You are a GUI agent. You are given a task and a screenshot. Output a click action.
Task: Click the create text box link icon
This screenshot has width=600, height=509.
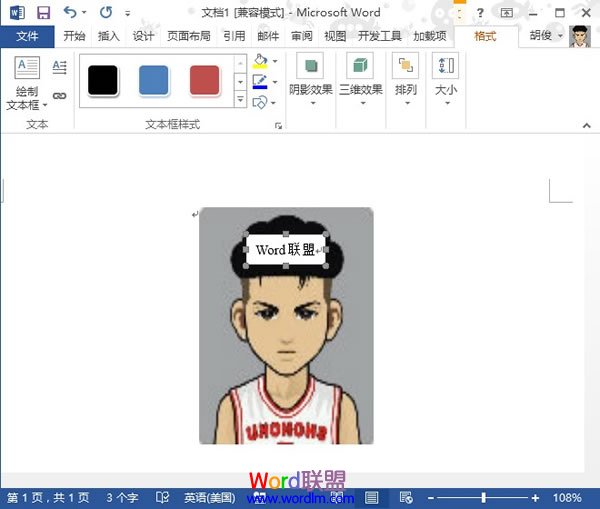(59, 96)
